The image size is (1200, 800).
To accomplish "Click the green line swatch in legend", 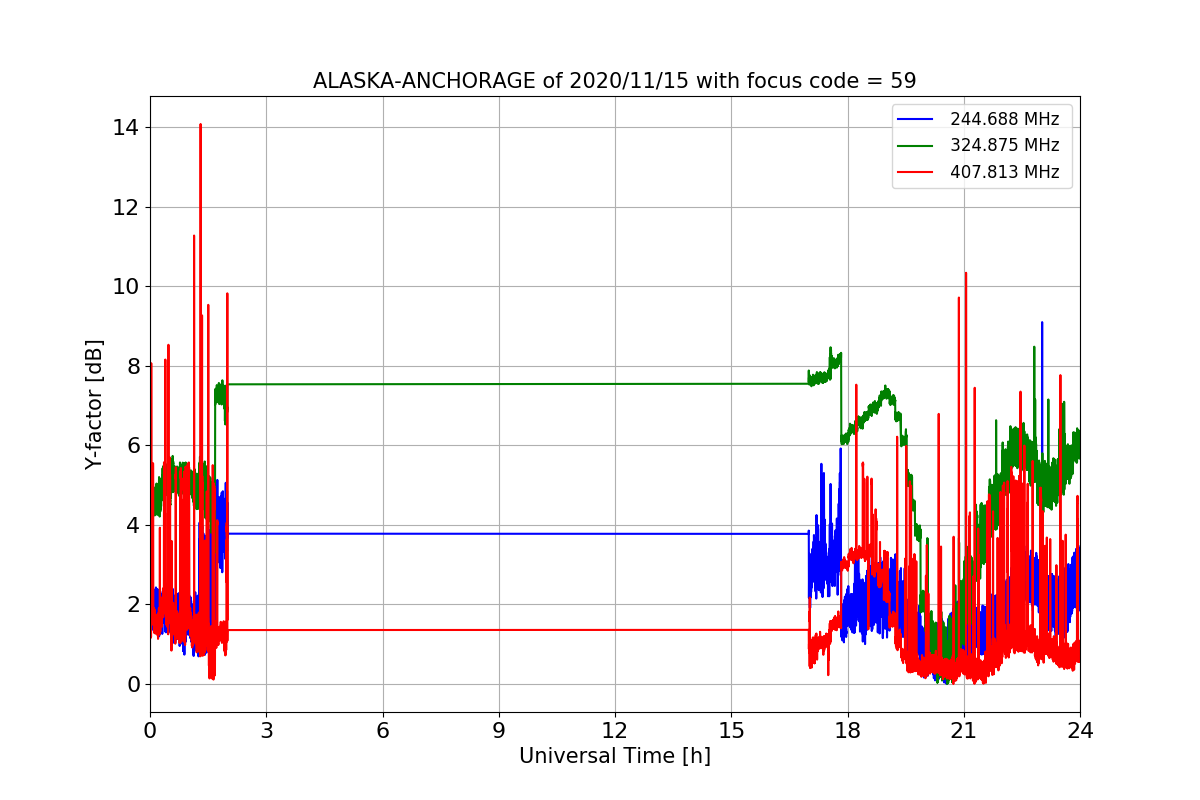I will (x=916, y=146).
